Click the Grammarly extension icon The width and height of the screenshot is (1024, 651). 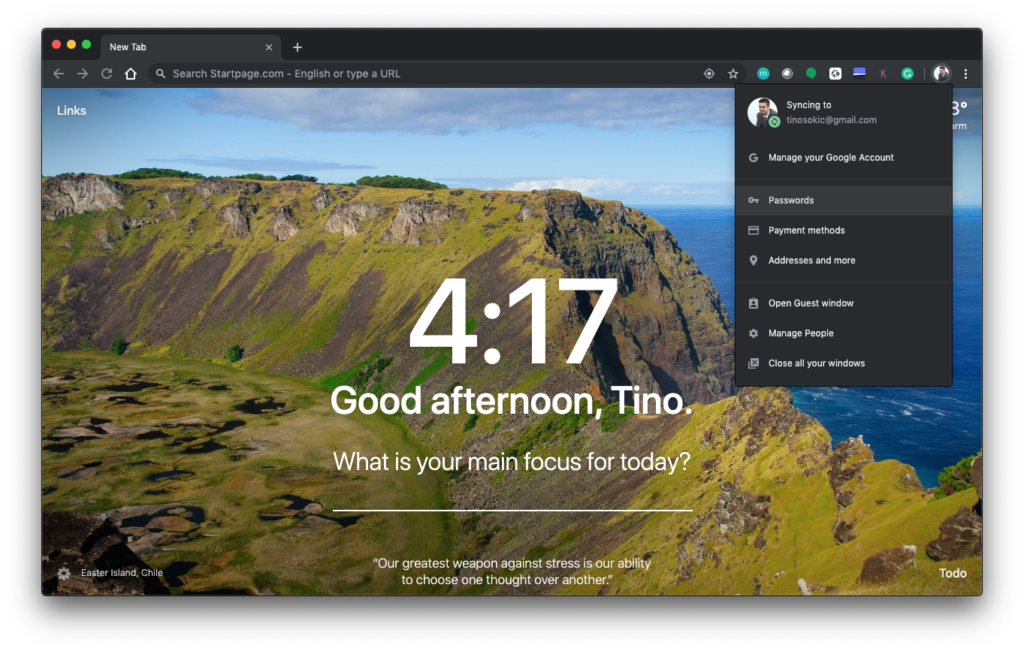tap(907, 74)
